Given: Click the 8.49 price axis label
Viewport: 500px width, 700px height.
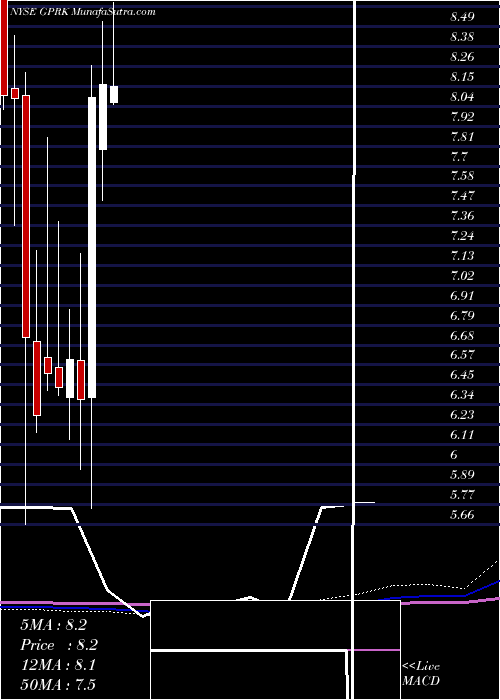Looking at the screenshot, I should click(462, 17).
